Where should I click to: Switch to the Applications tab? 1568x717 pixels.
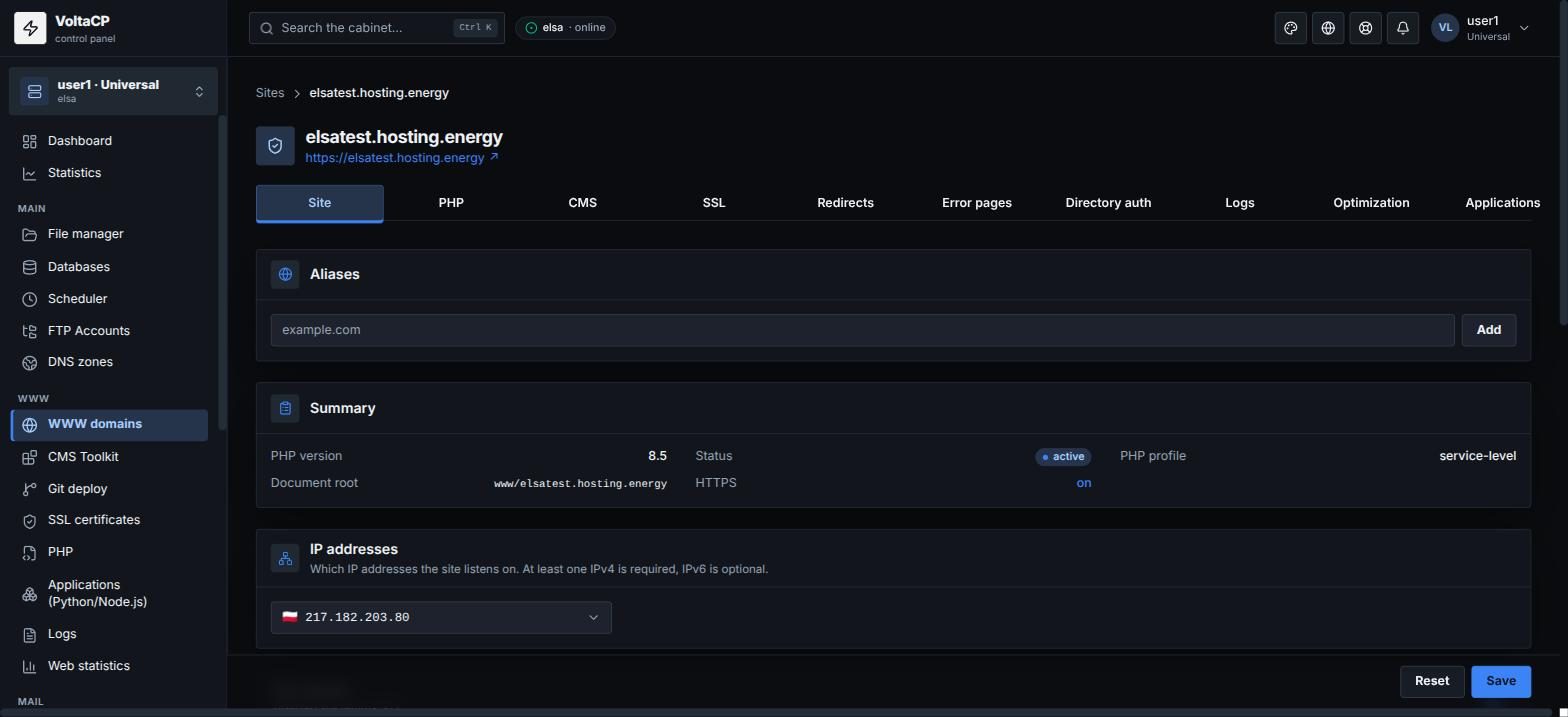[1502, 203]
